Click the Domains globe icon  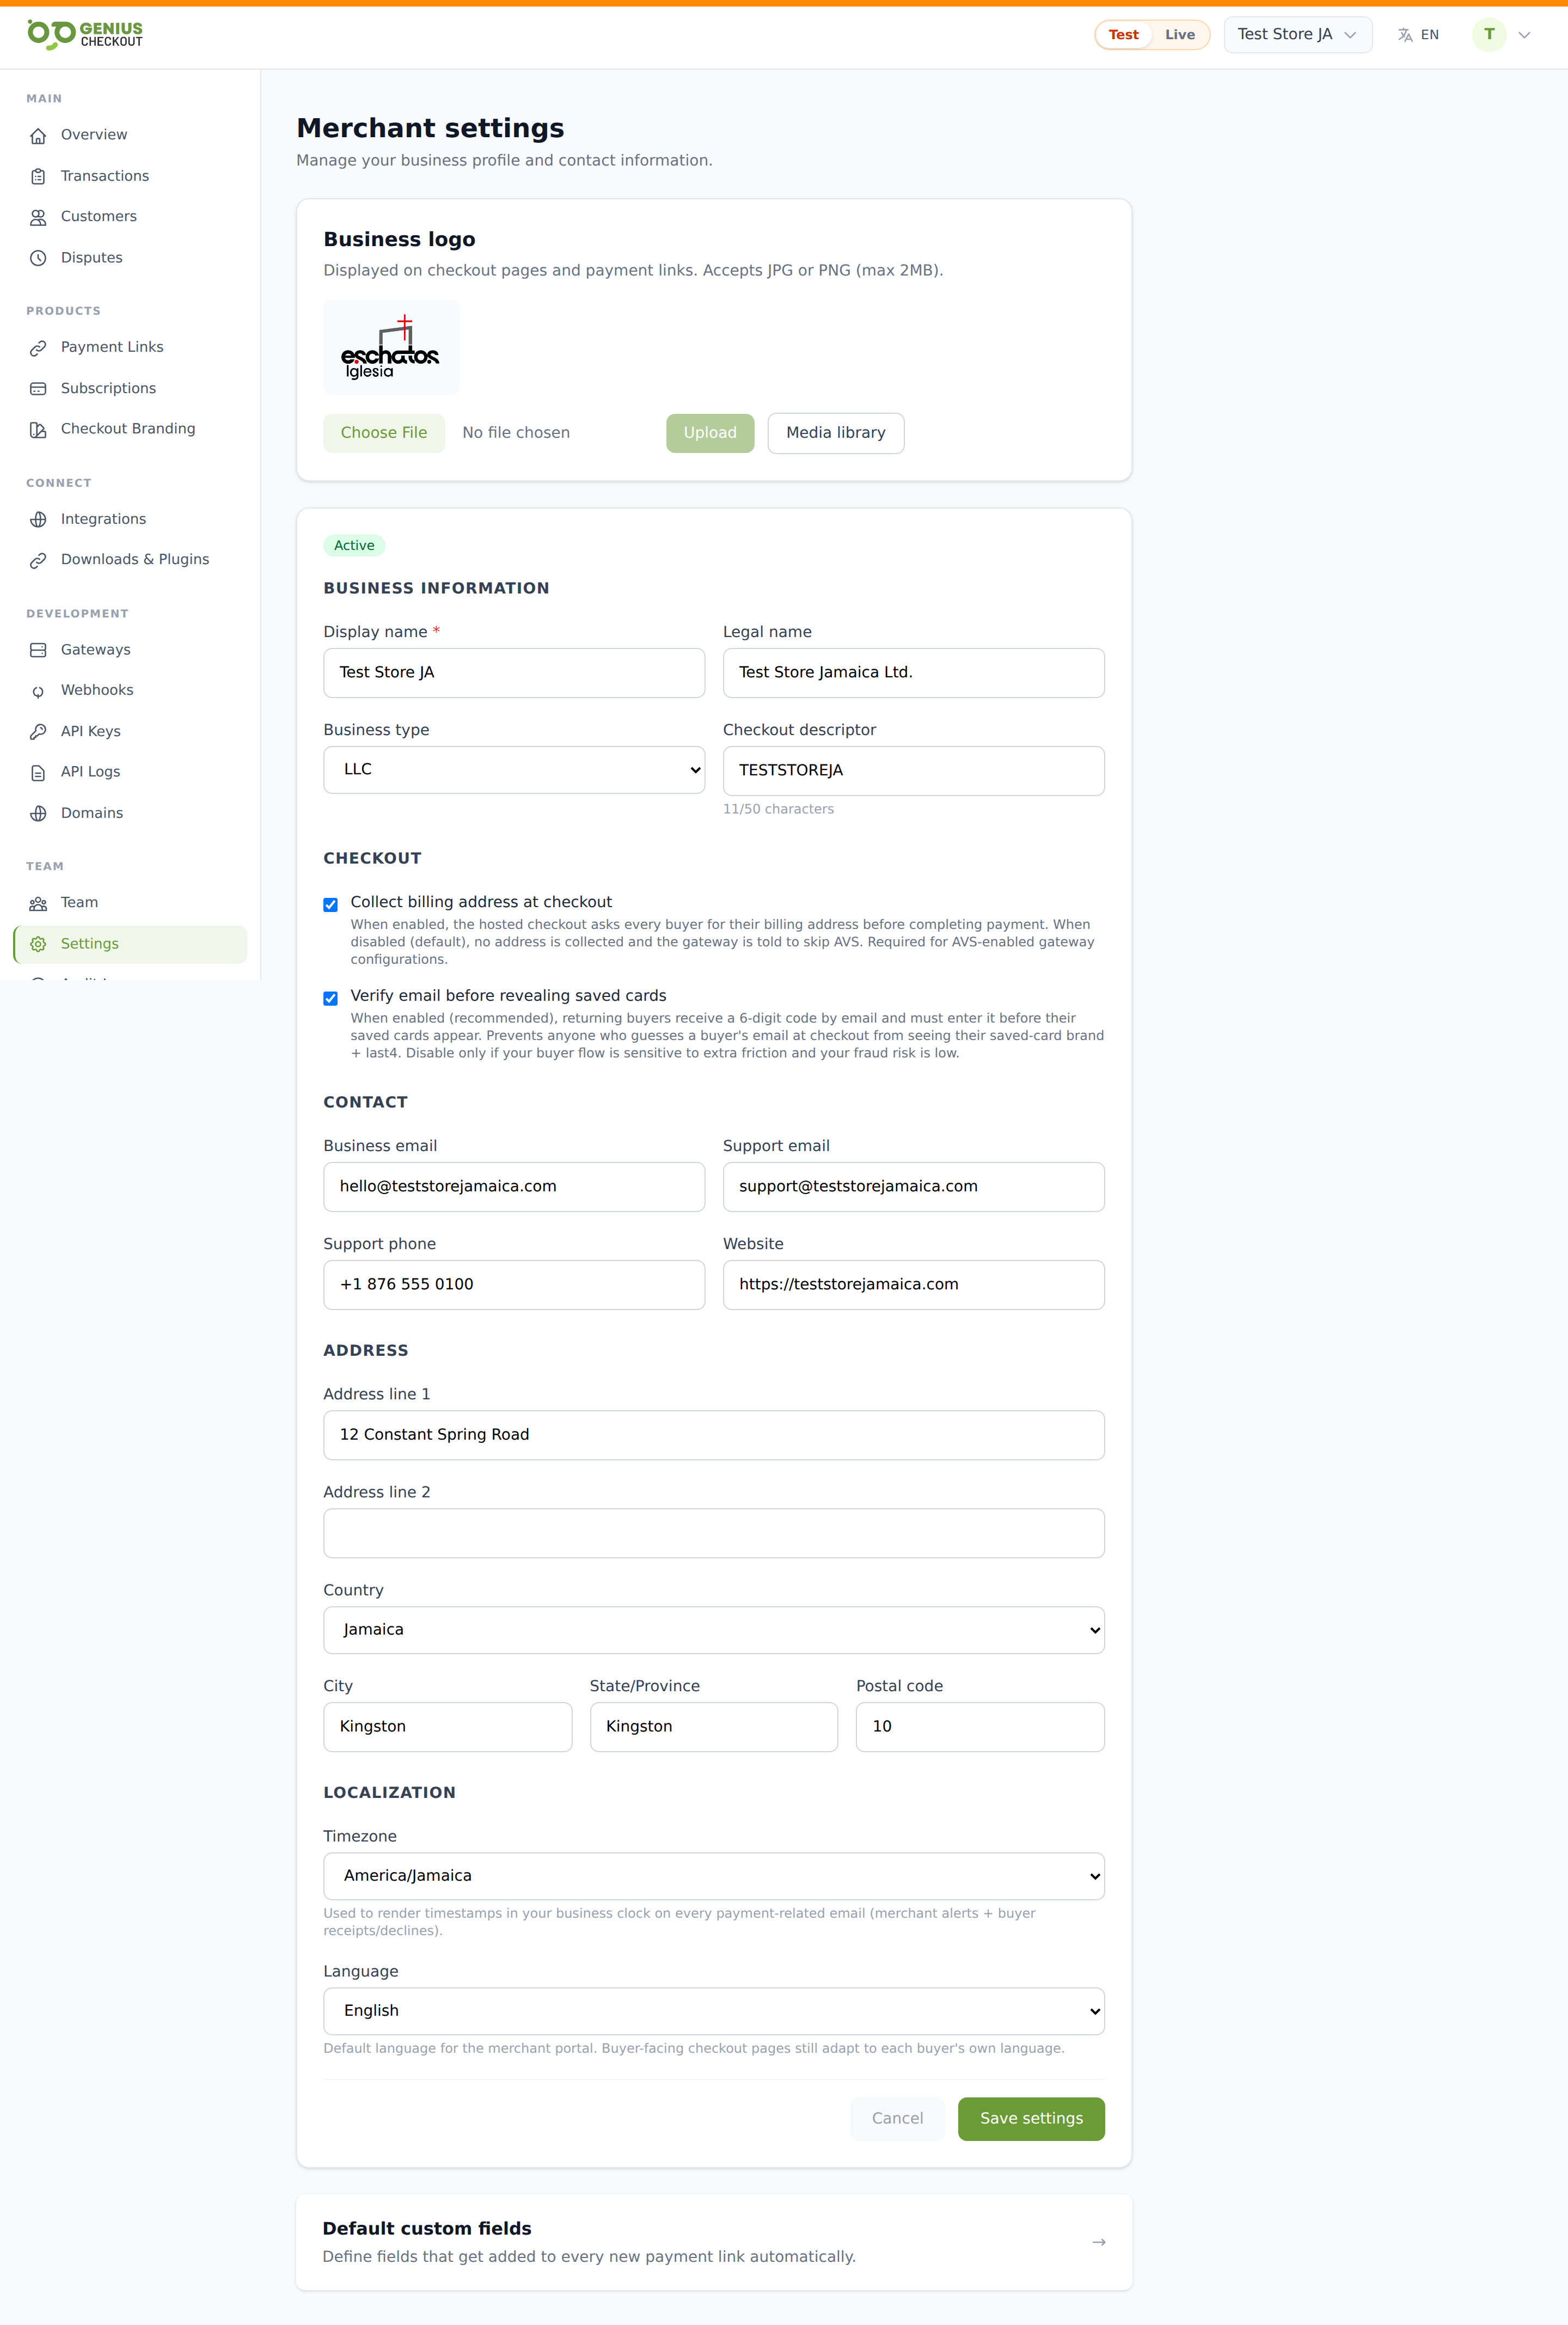(38, 813)
